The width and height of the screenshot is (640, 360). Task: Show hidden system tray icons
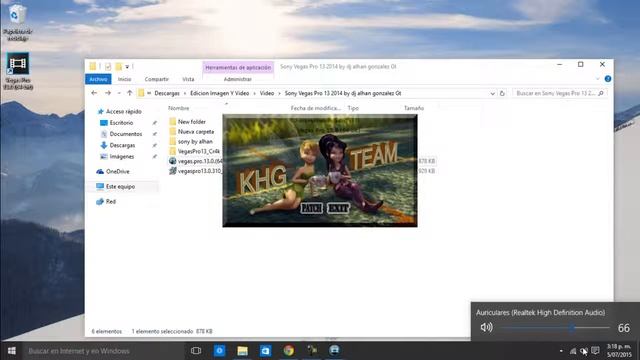561,351
